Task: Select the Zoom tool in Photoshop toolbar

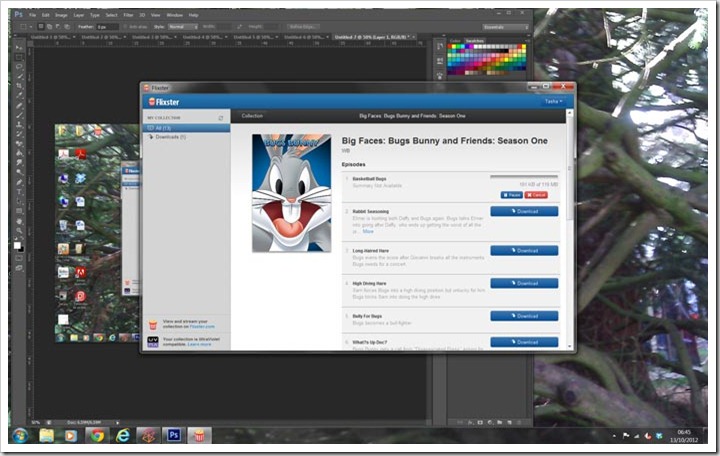Action: point(19,231)
